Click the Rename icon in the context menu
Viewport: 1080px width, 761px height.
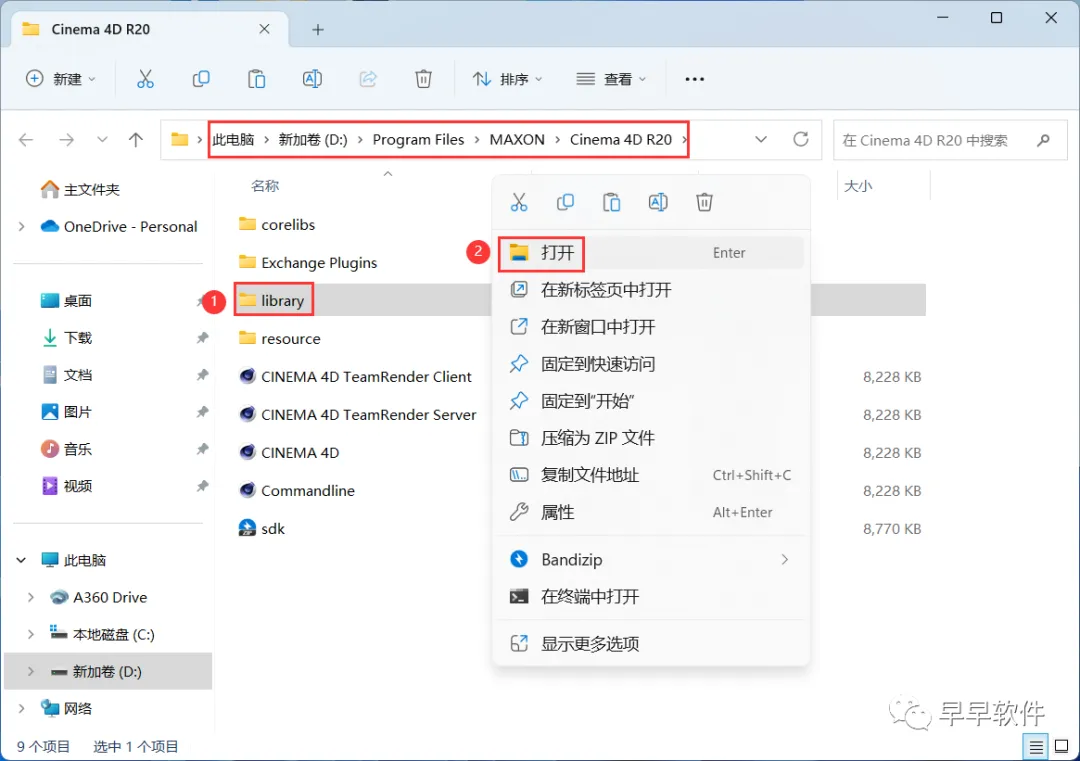[658, 202]
